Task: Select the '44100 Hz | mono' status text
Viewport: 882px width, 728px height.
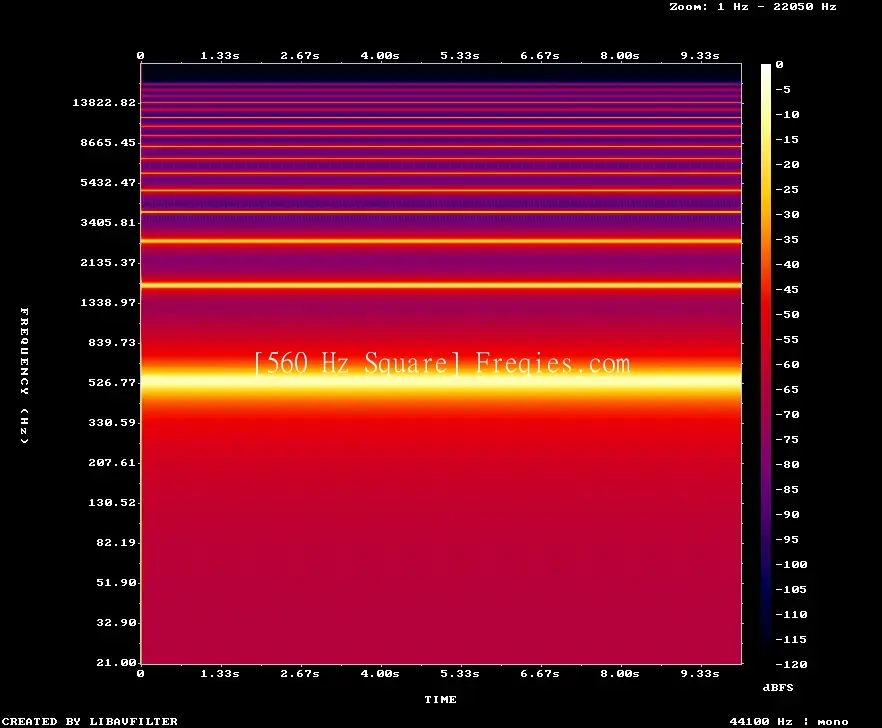Action: pos(789,721)
